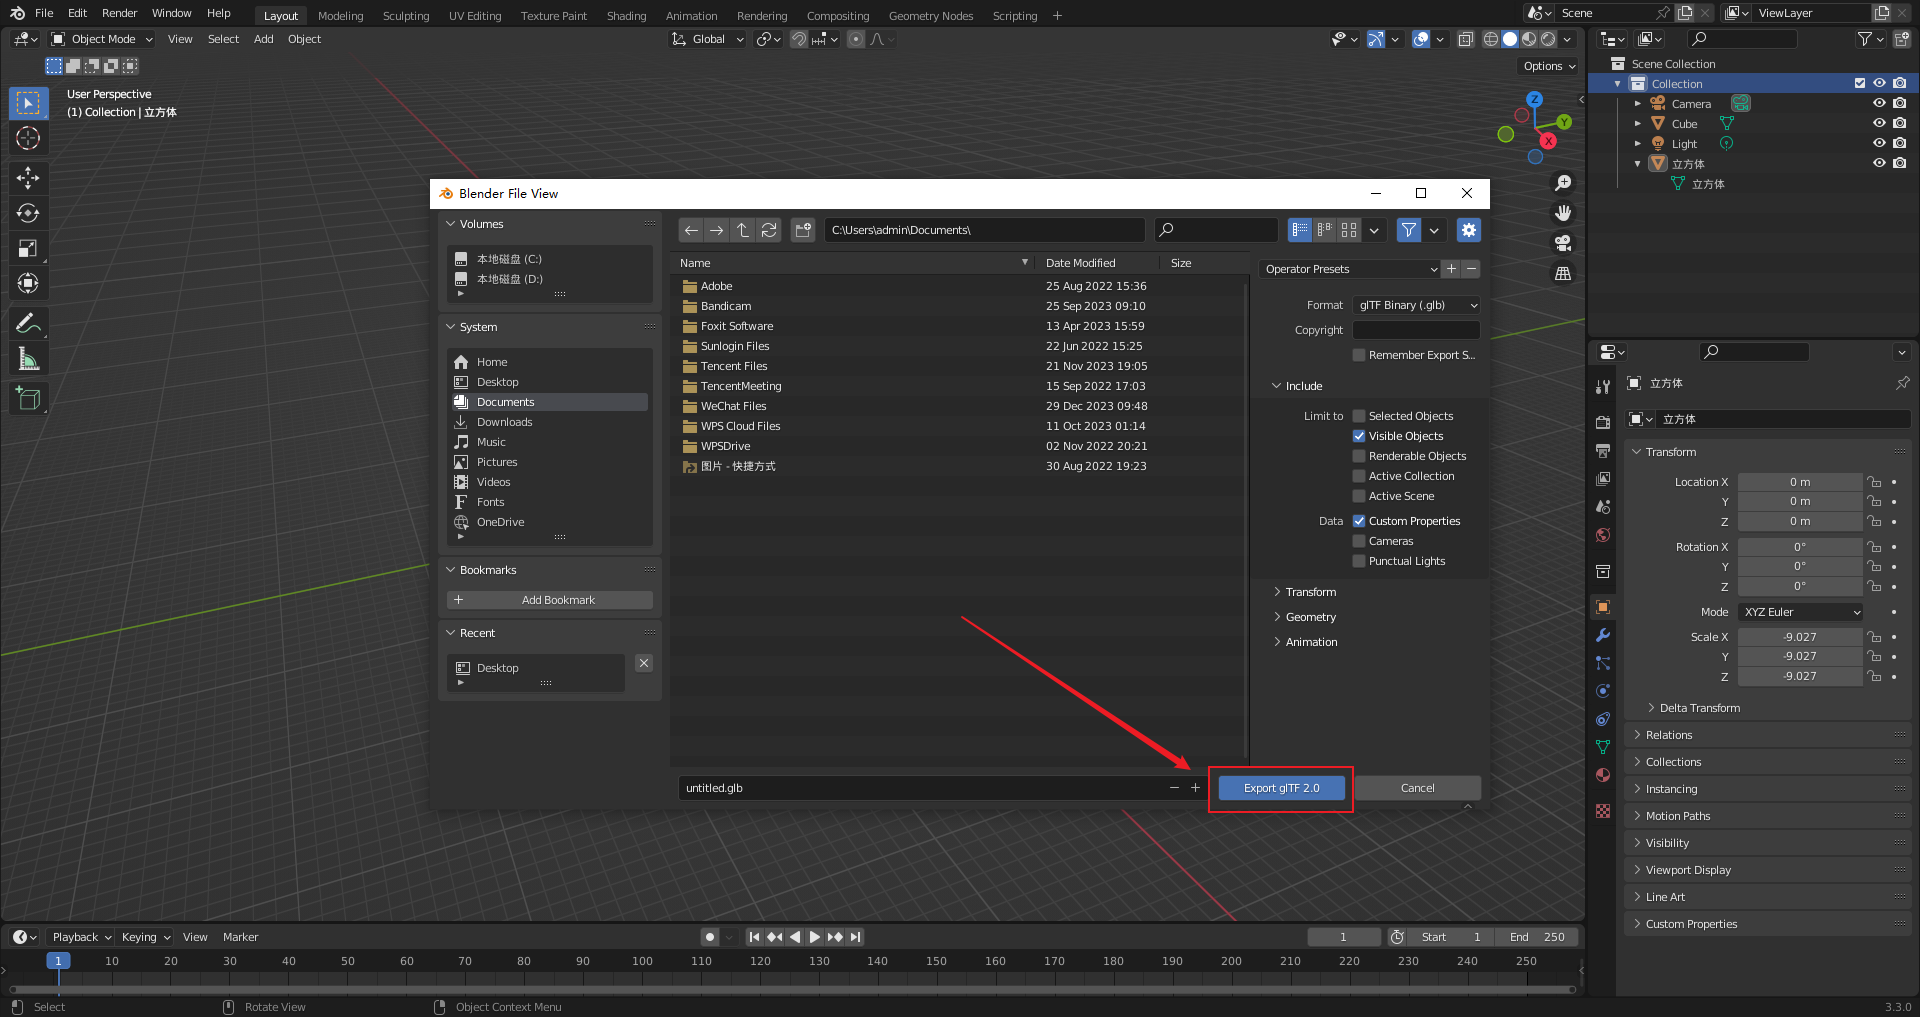
Task: Switch file browser to vertical list view
Action: point(1300,230)
